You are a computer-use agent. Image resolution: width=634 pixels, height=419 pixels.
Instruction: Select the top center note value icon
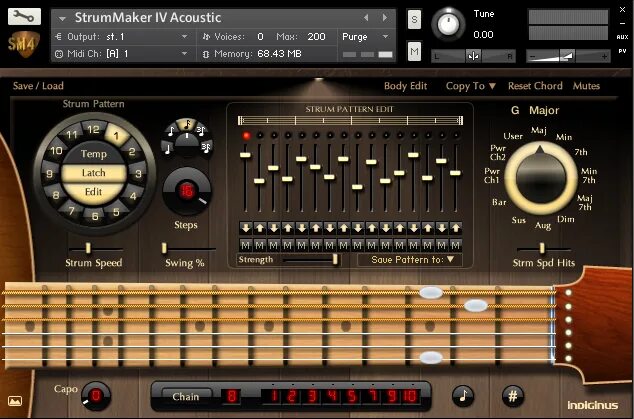(x=187, y=123)
